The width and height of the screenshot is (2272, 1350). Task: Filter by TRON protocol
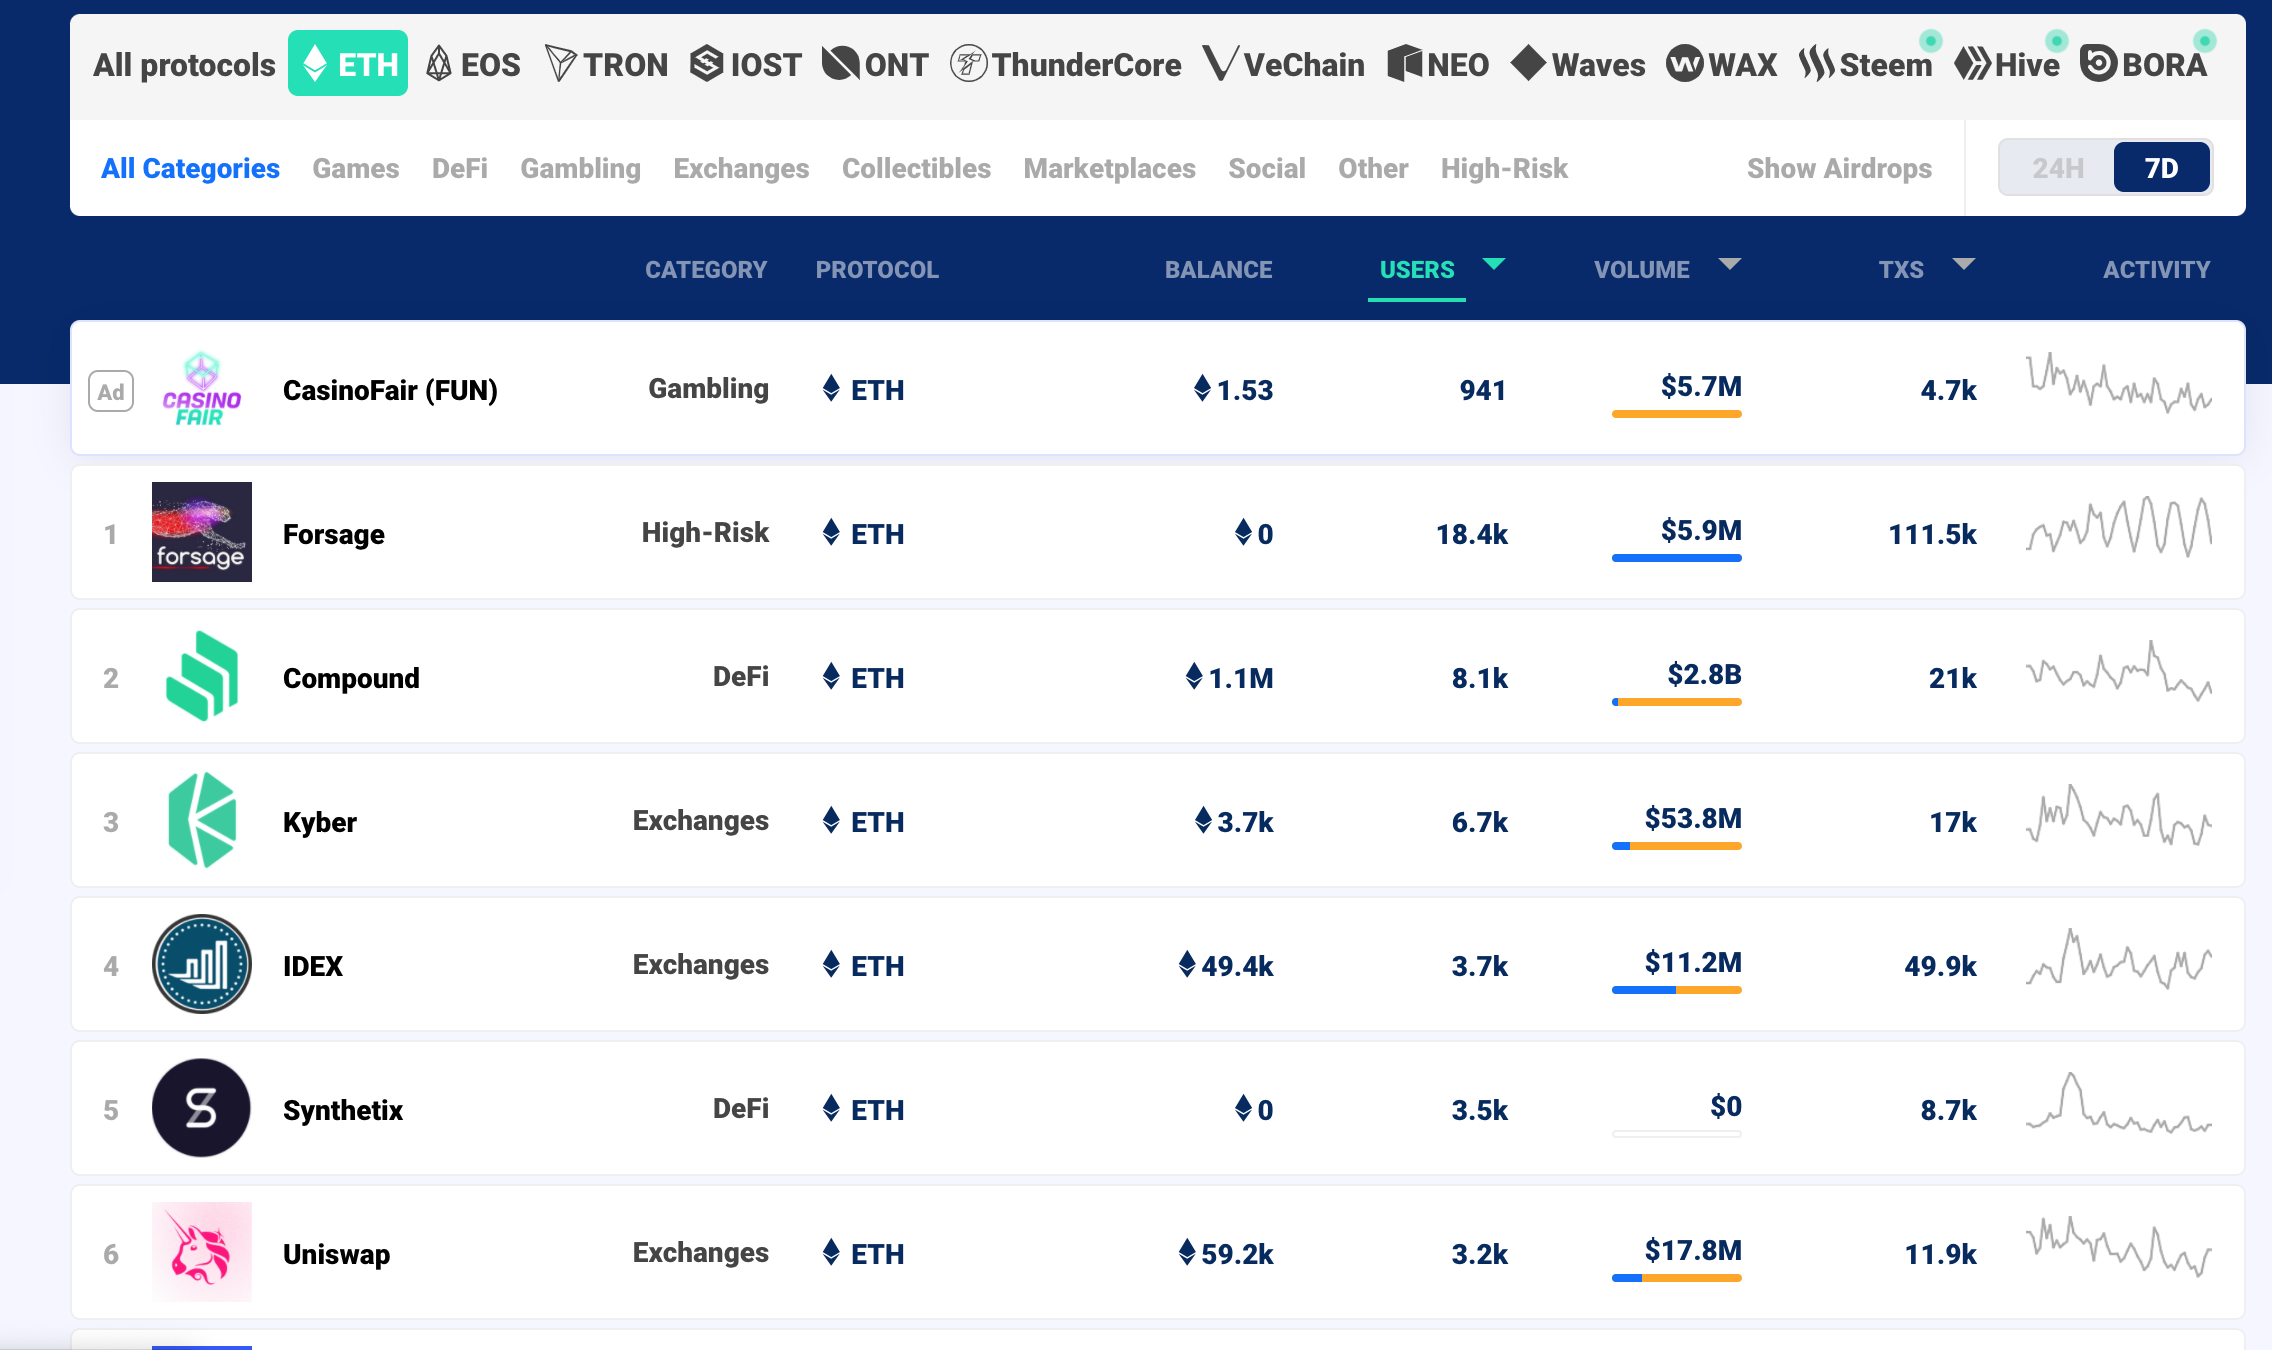(x=607, y=65)
